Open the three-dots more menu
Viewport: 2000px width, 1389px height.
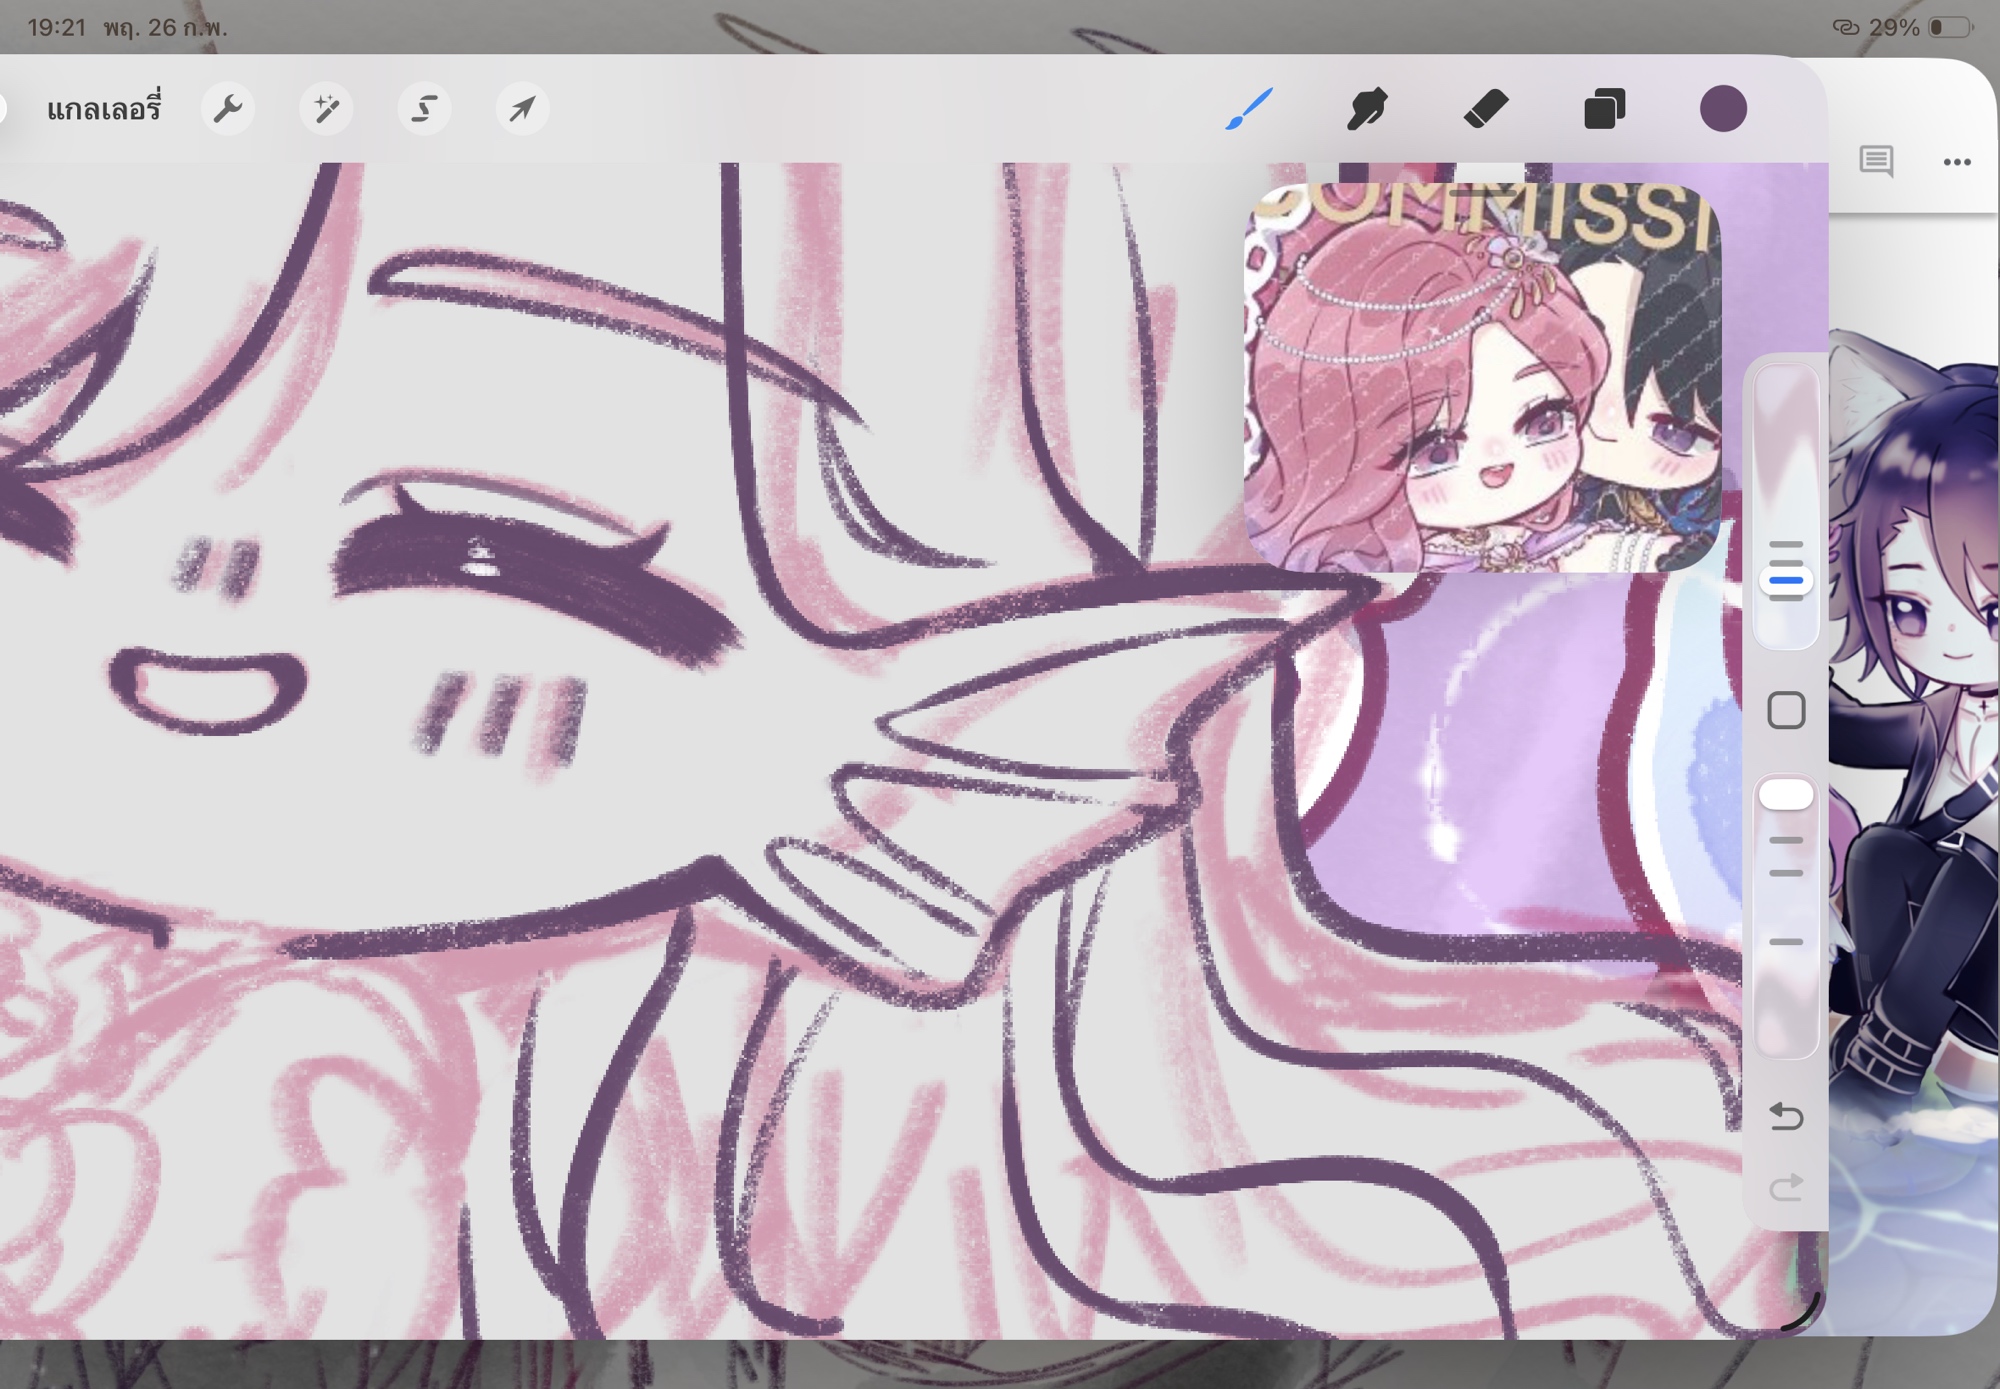click(x=1957, y=161)
